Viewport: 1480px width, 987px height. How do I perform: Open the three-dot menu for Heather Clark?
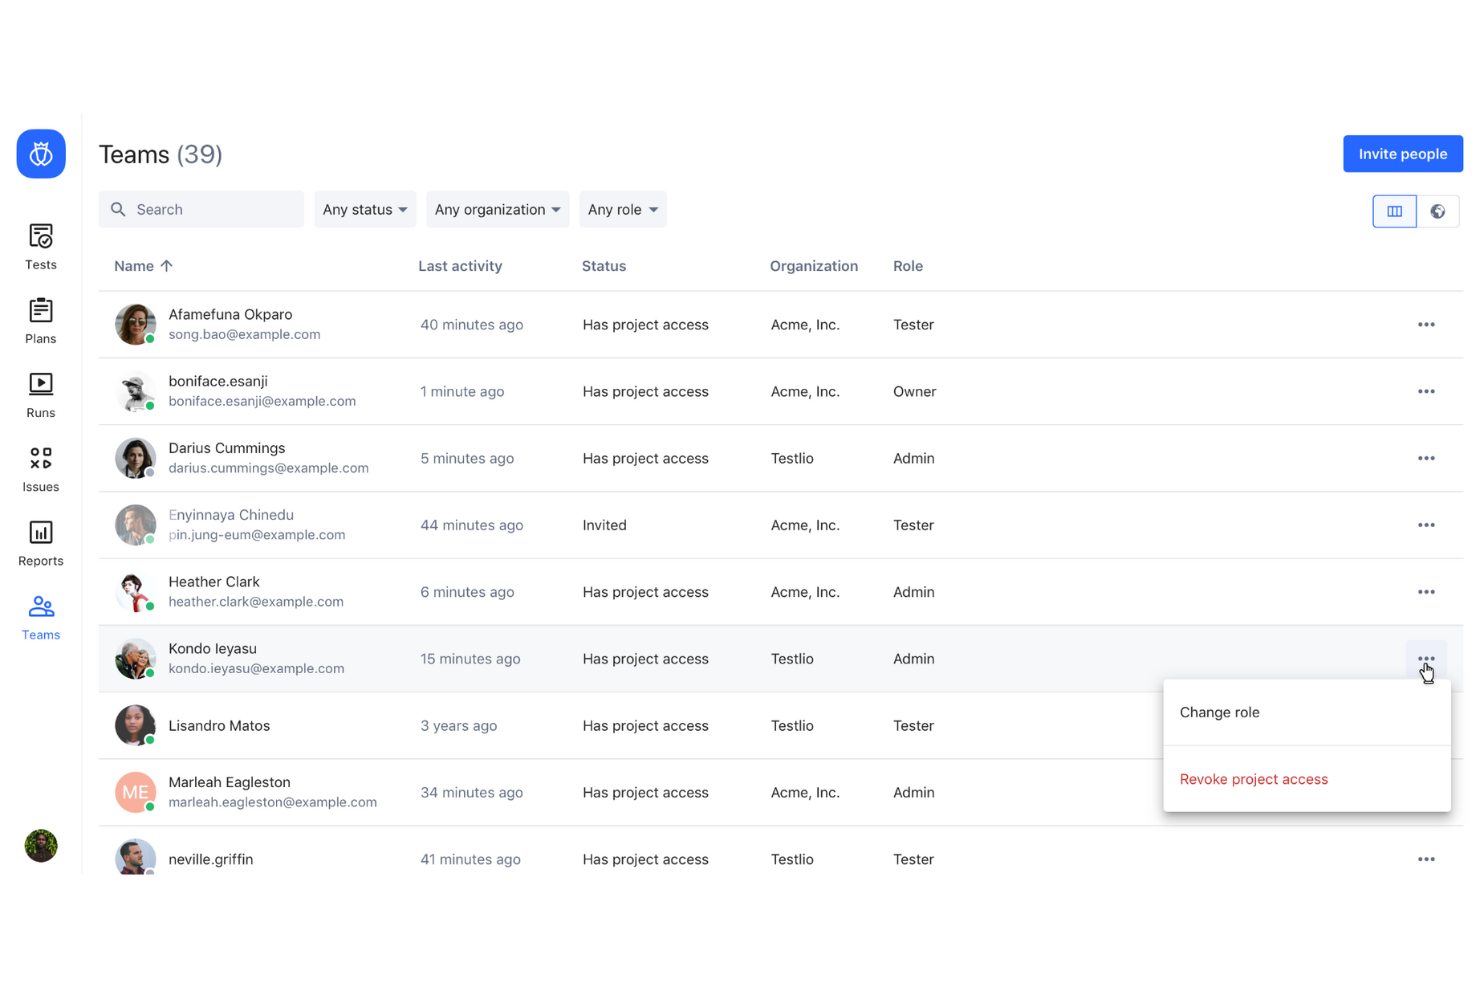click(1426, 591)
